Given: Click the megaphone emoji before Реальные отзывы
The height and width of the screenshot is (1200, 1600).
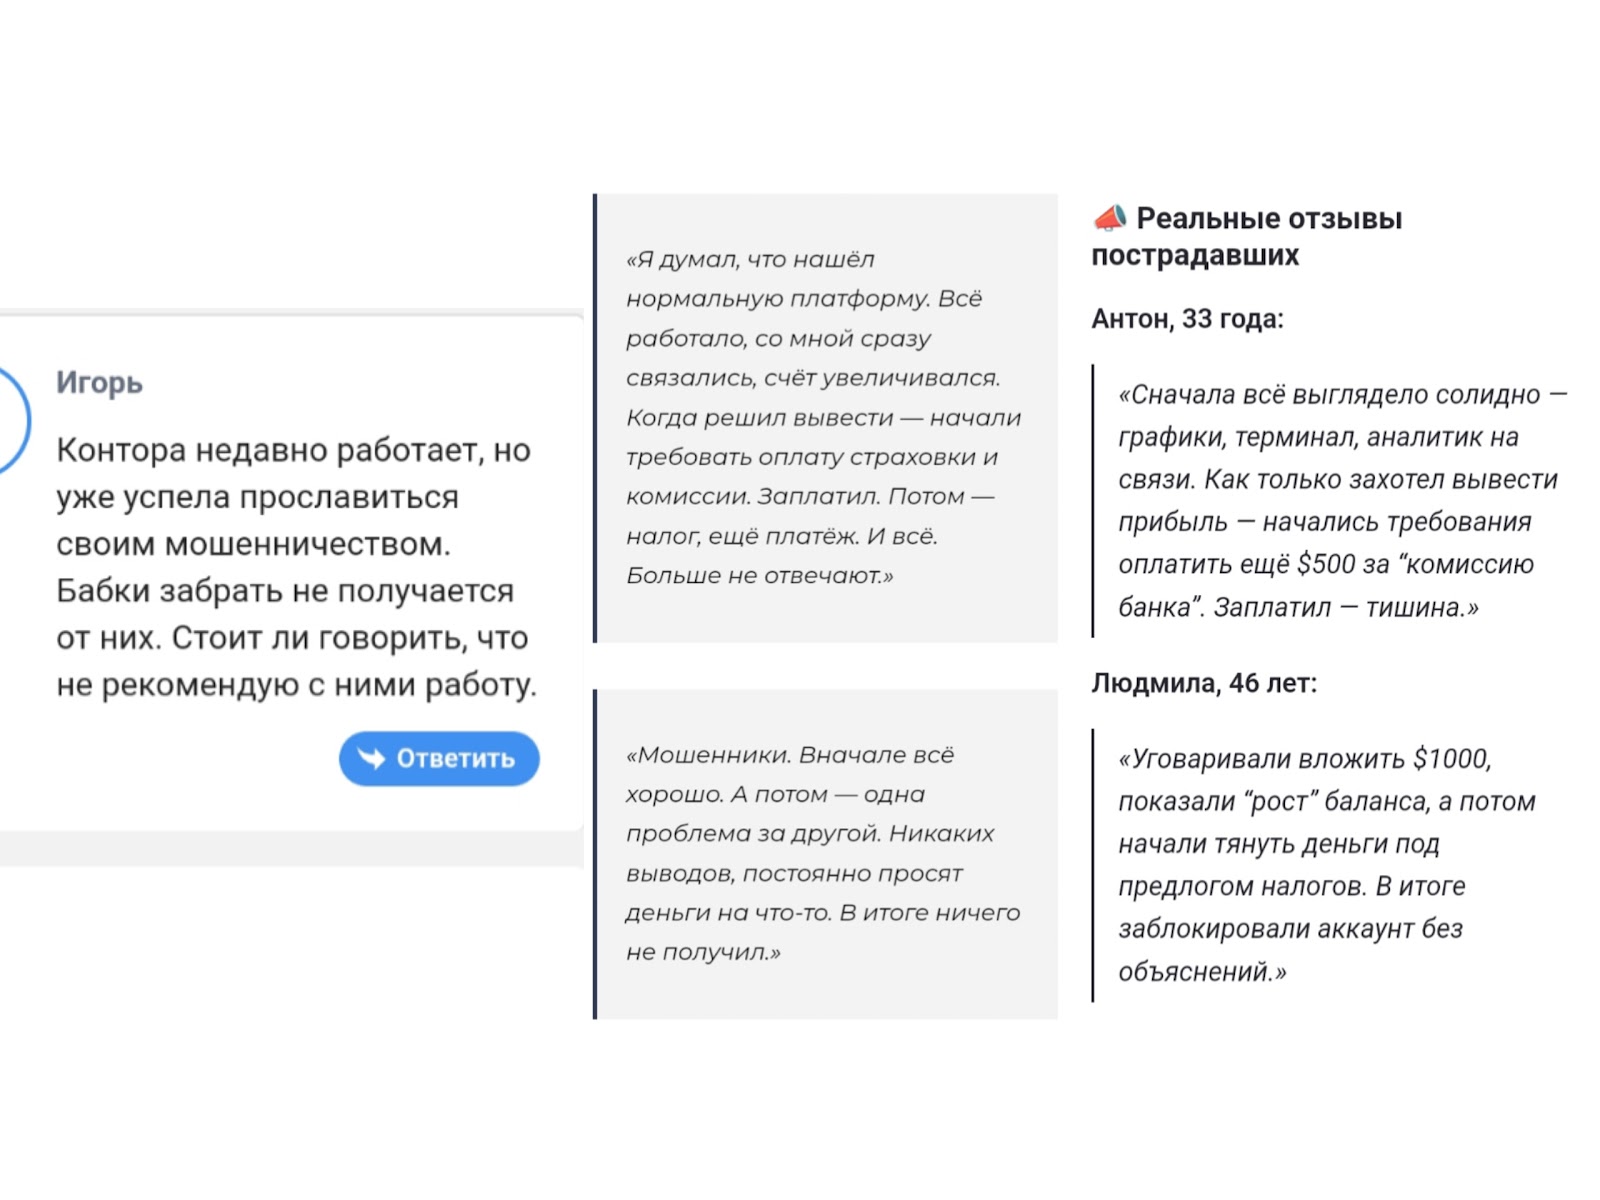Looking at the screenshot, I should coord(1109,217).
